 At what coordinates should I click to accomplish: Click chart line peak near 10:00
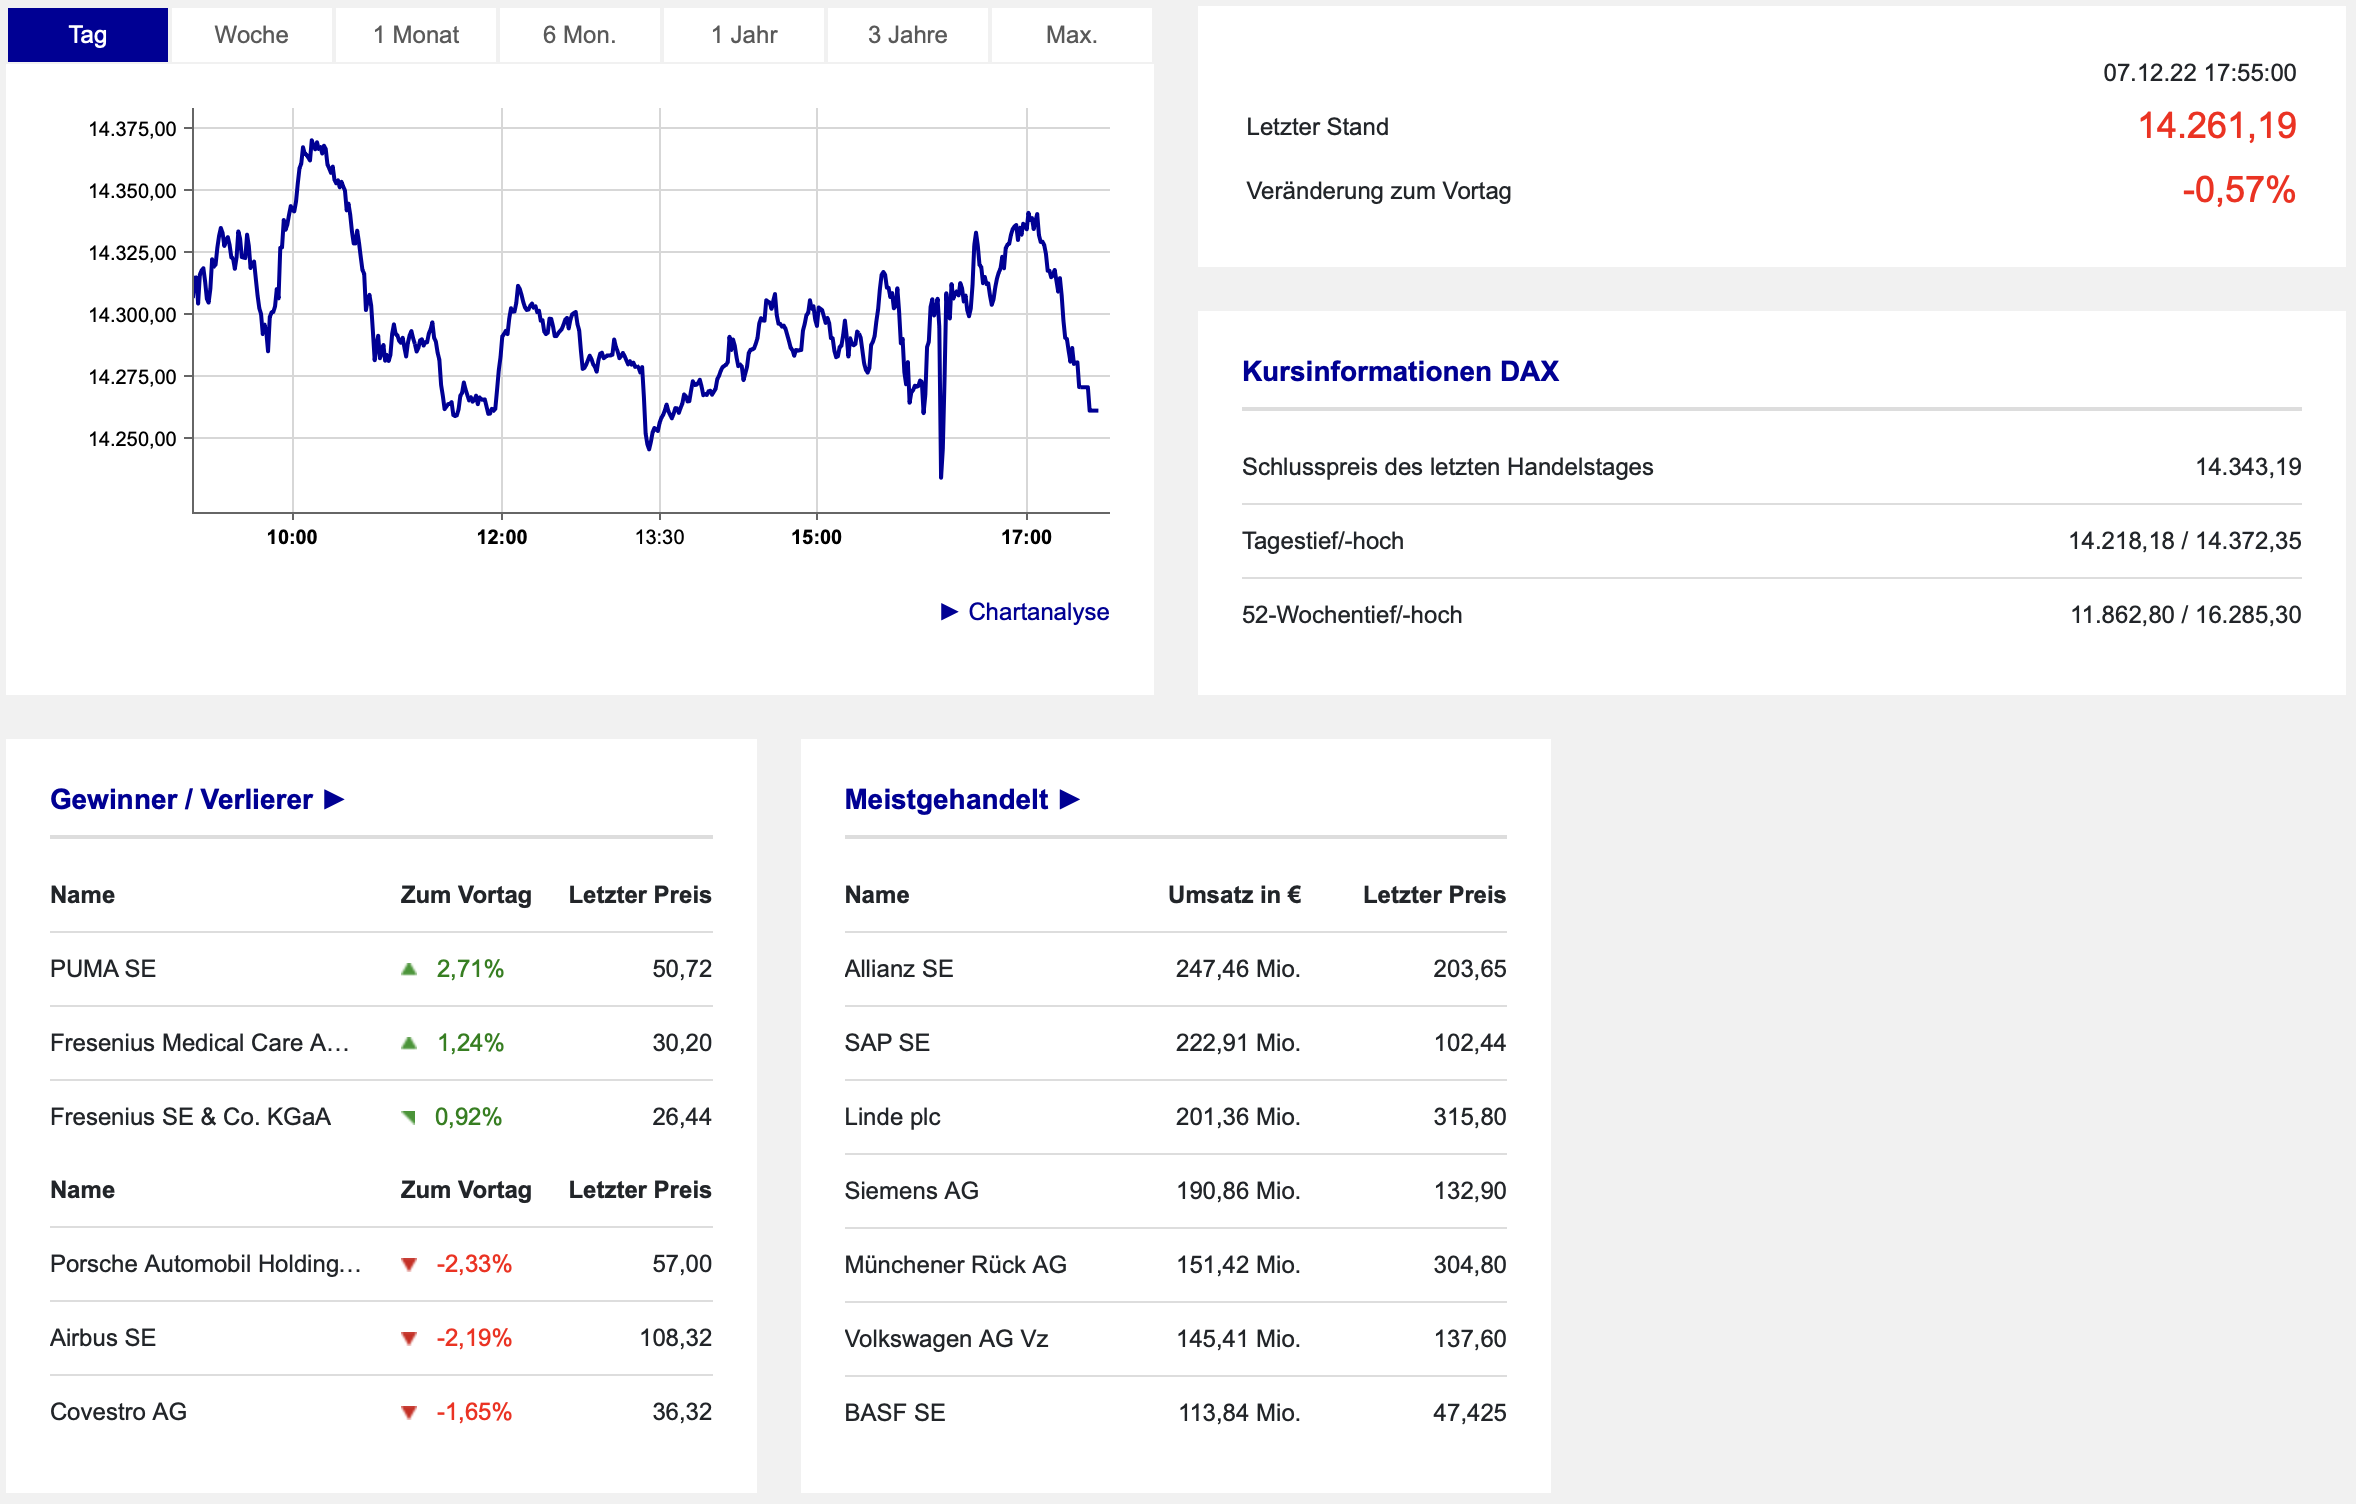point(313,143)
